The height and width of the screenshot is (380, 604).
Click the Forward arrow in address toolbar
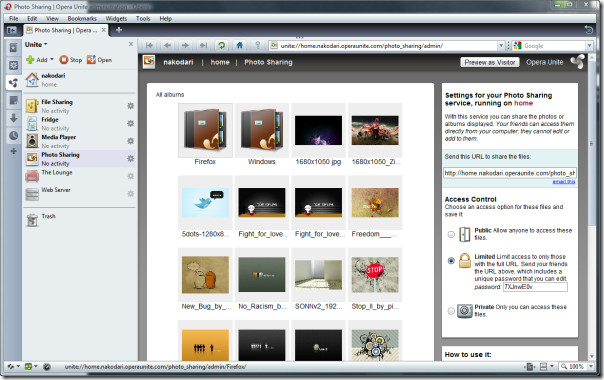coord(185,45)
